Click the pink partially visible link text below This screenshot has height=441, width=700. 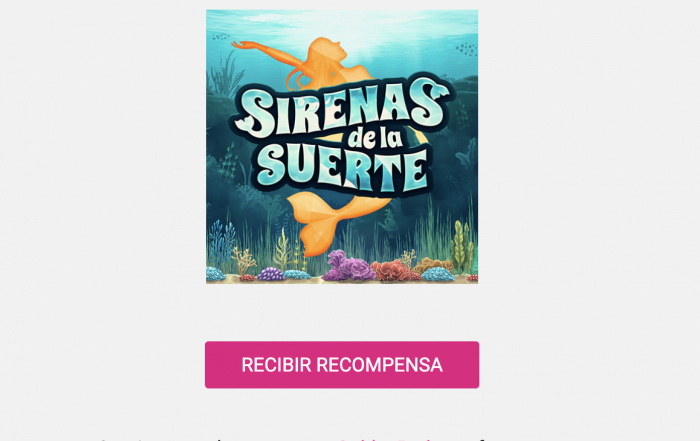pyautogui.click(x=384, y=439)
